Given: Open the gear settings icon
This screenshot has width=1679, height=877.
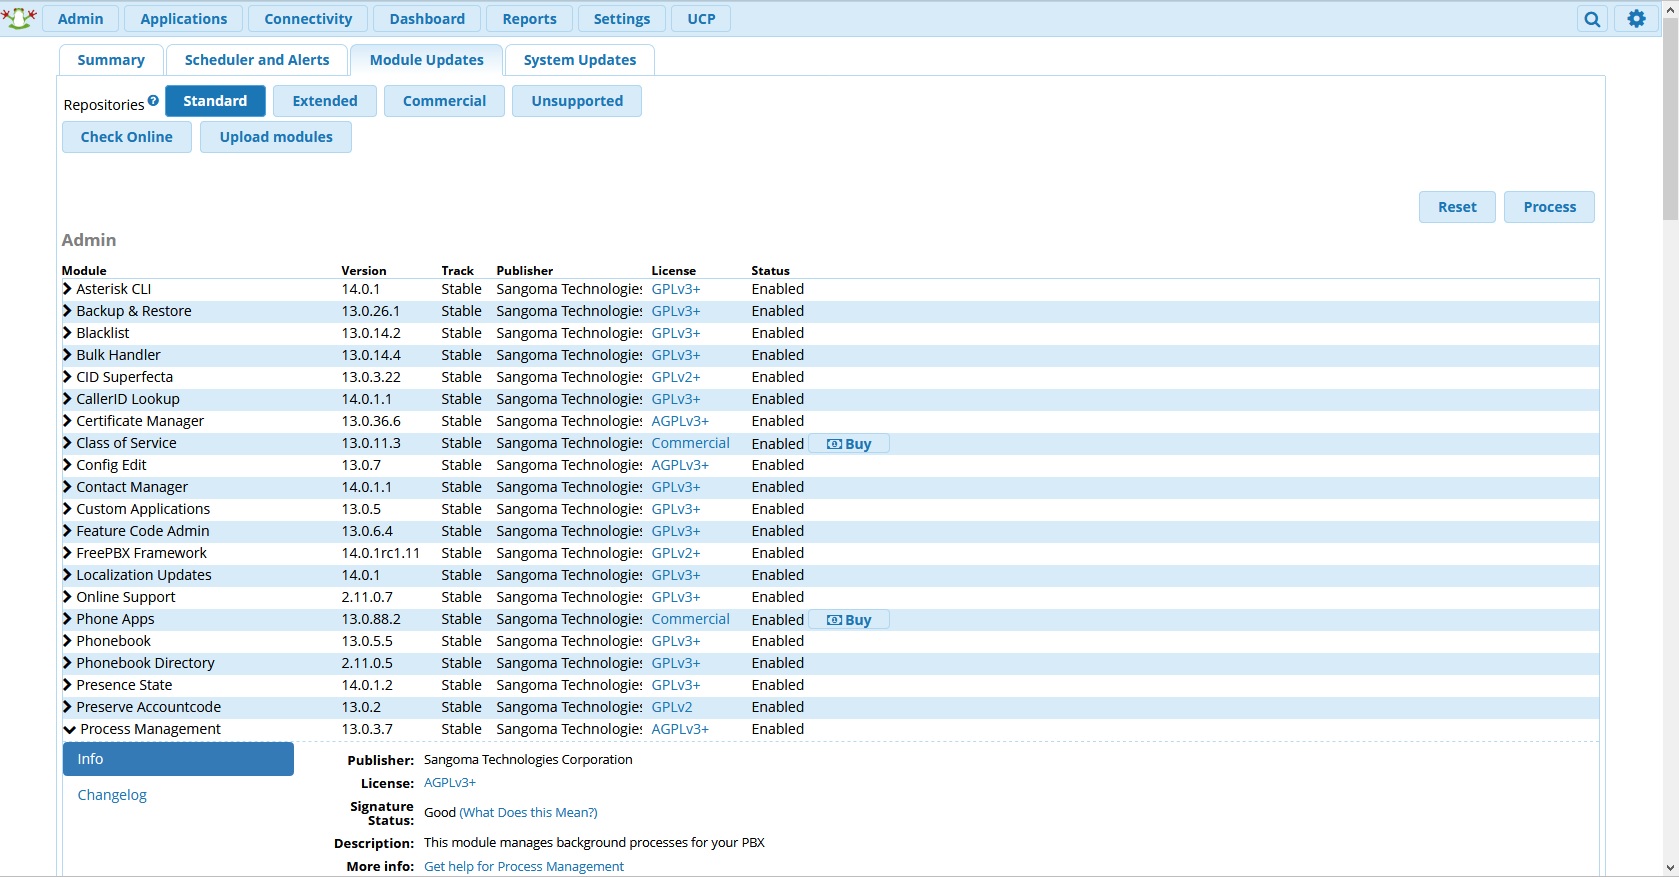Looking at the screenshot, I should tap(1636, 19).
